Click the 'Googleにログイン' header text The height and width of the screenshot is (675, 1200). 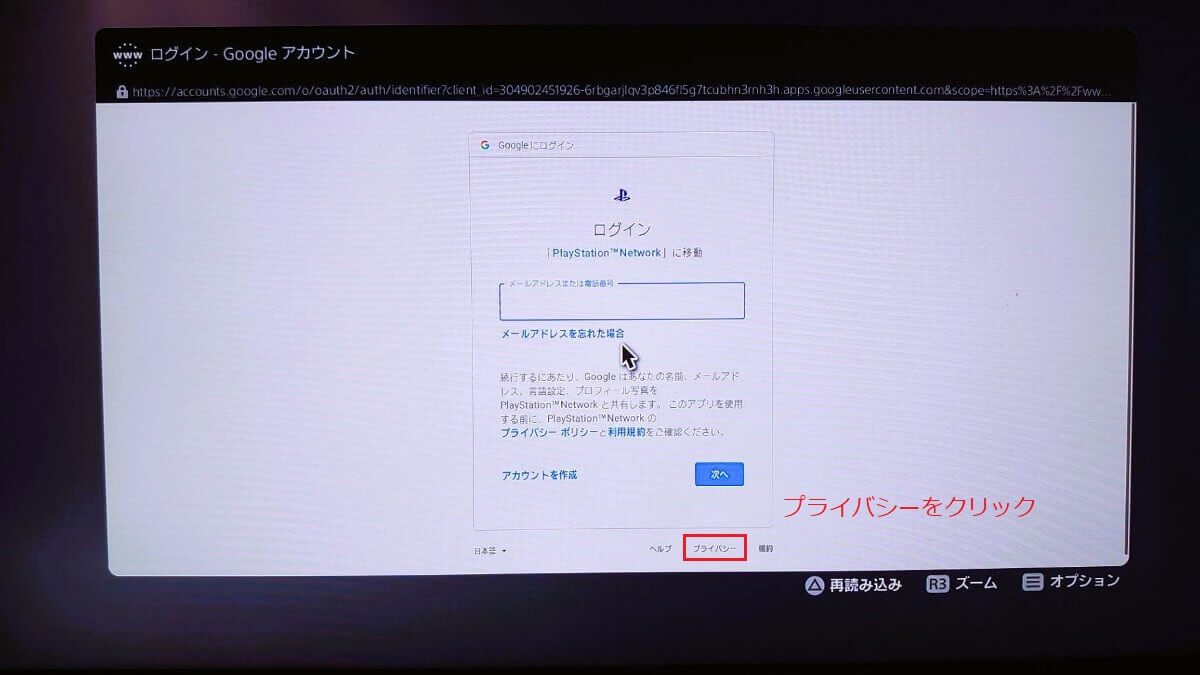tap(536, 145)
